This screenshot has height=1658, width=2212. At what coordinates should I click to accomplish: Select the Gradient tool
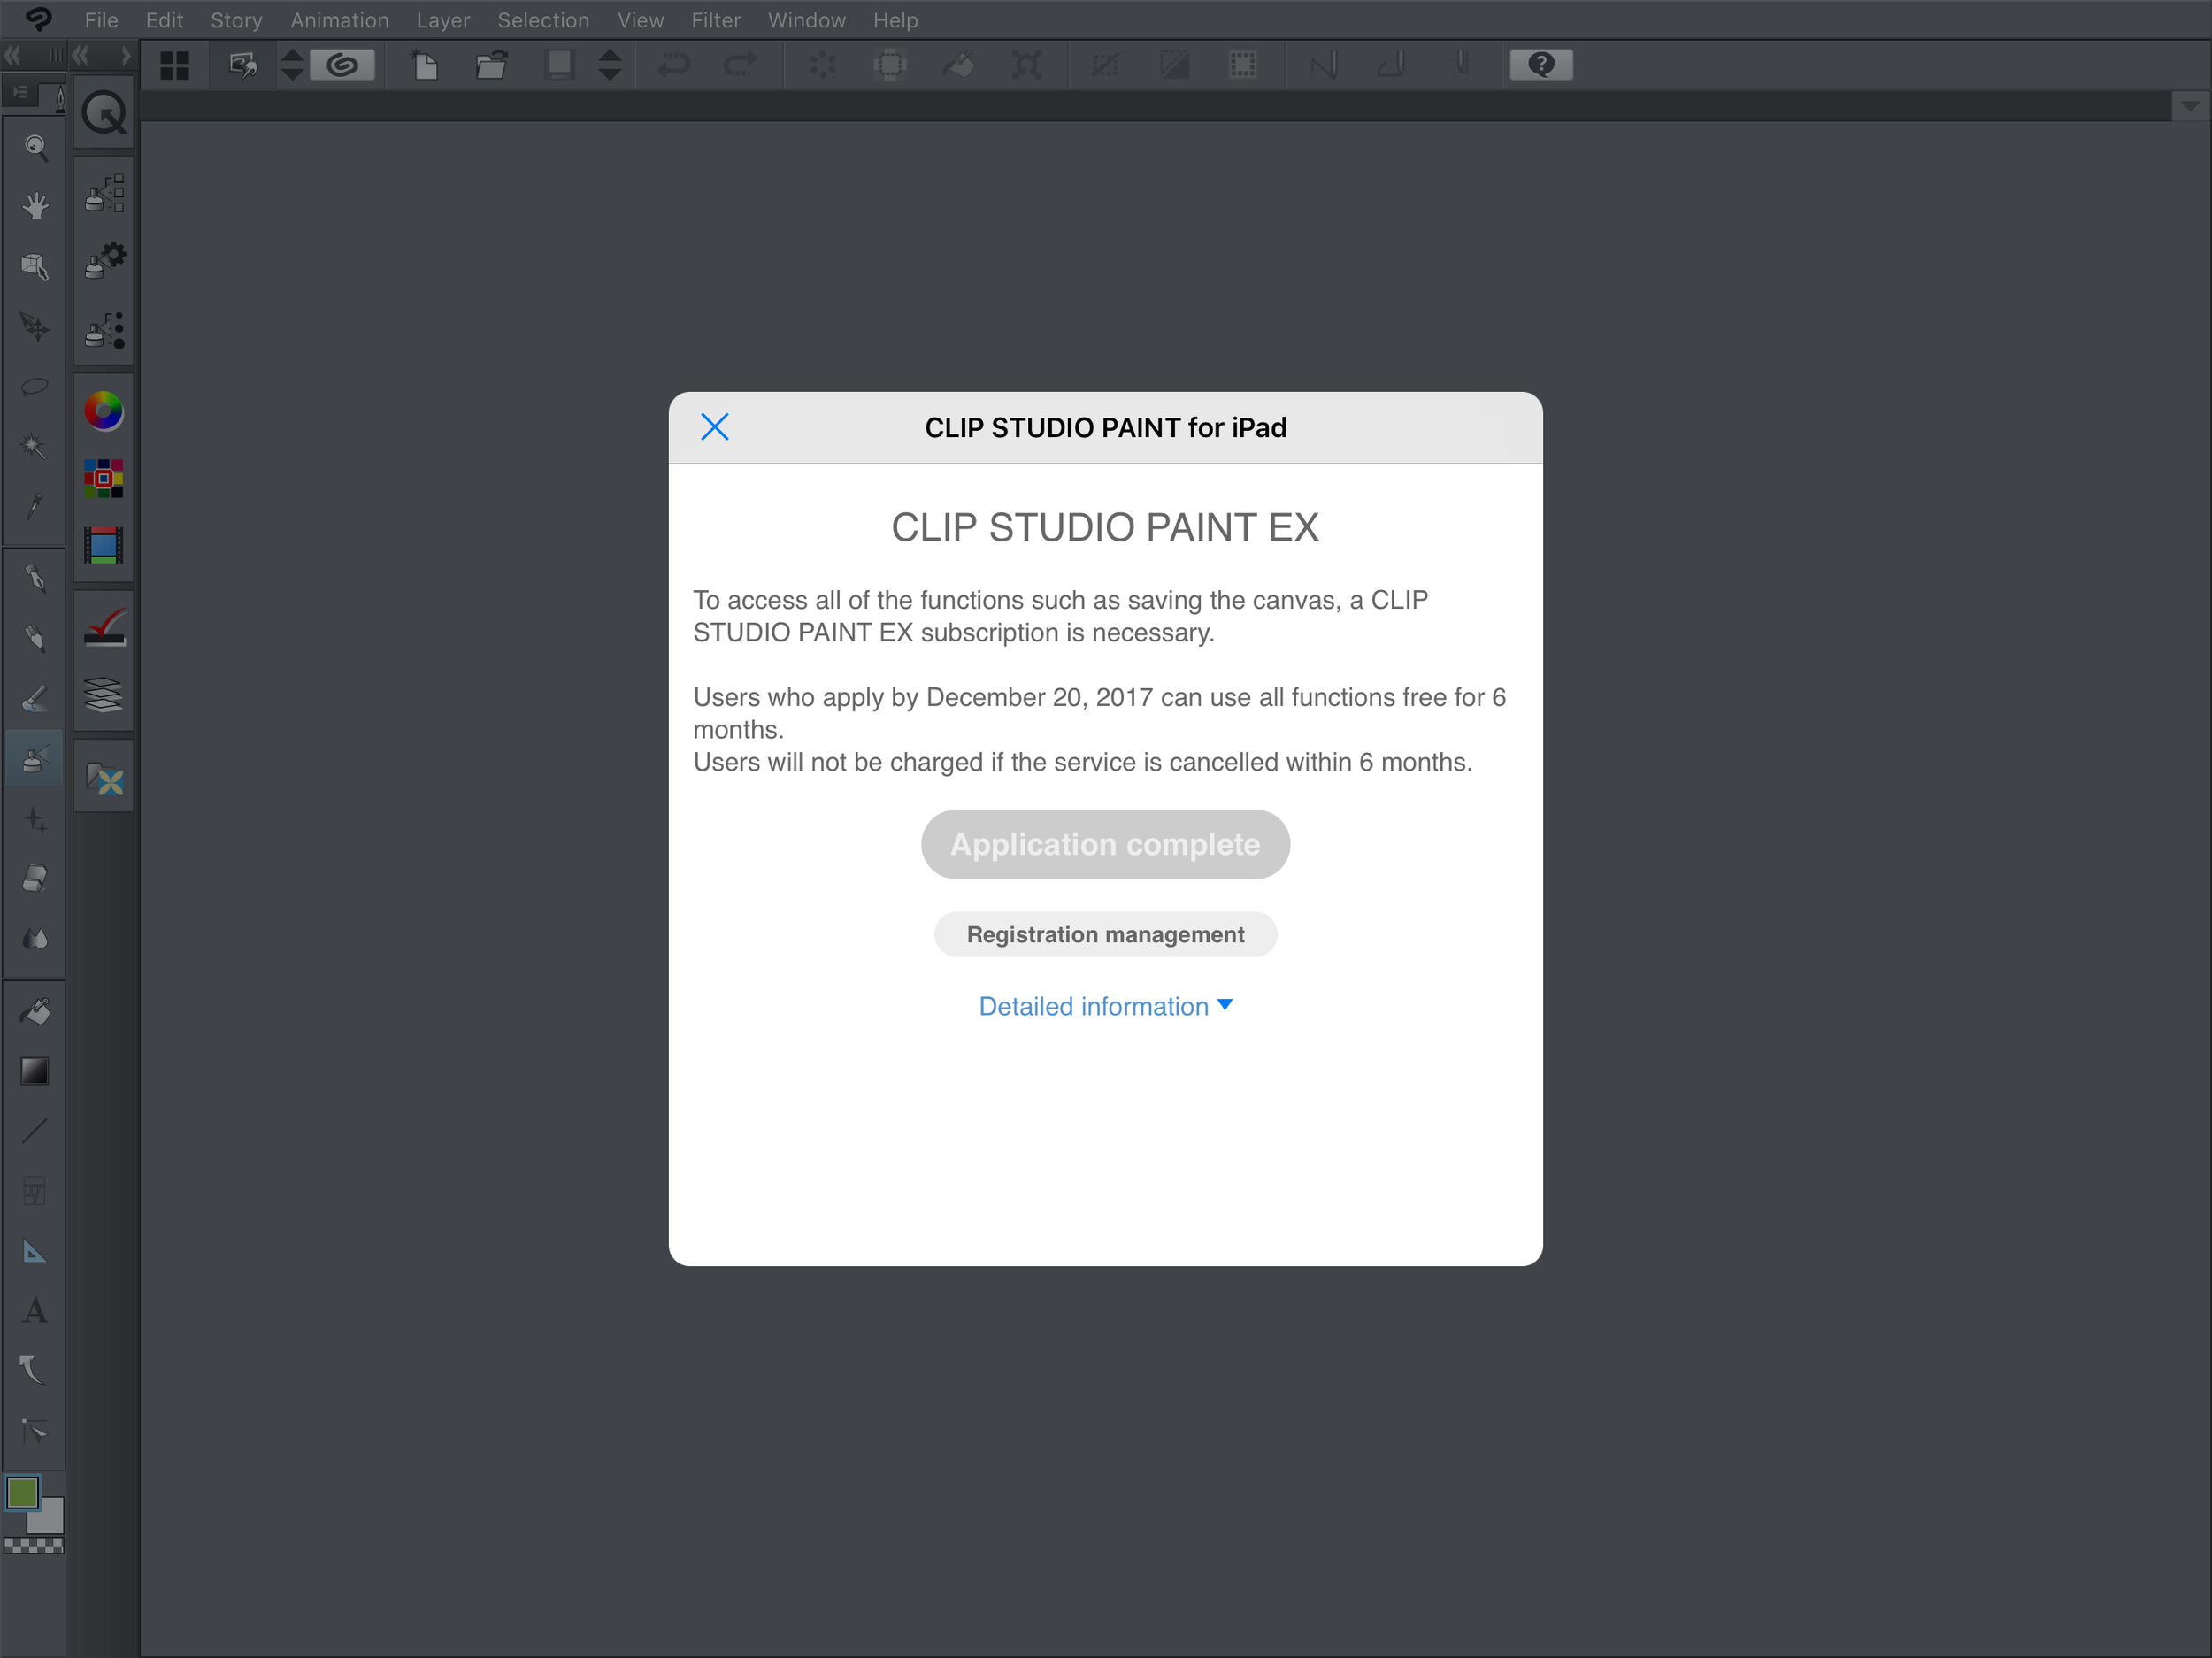click(35, 1070)
